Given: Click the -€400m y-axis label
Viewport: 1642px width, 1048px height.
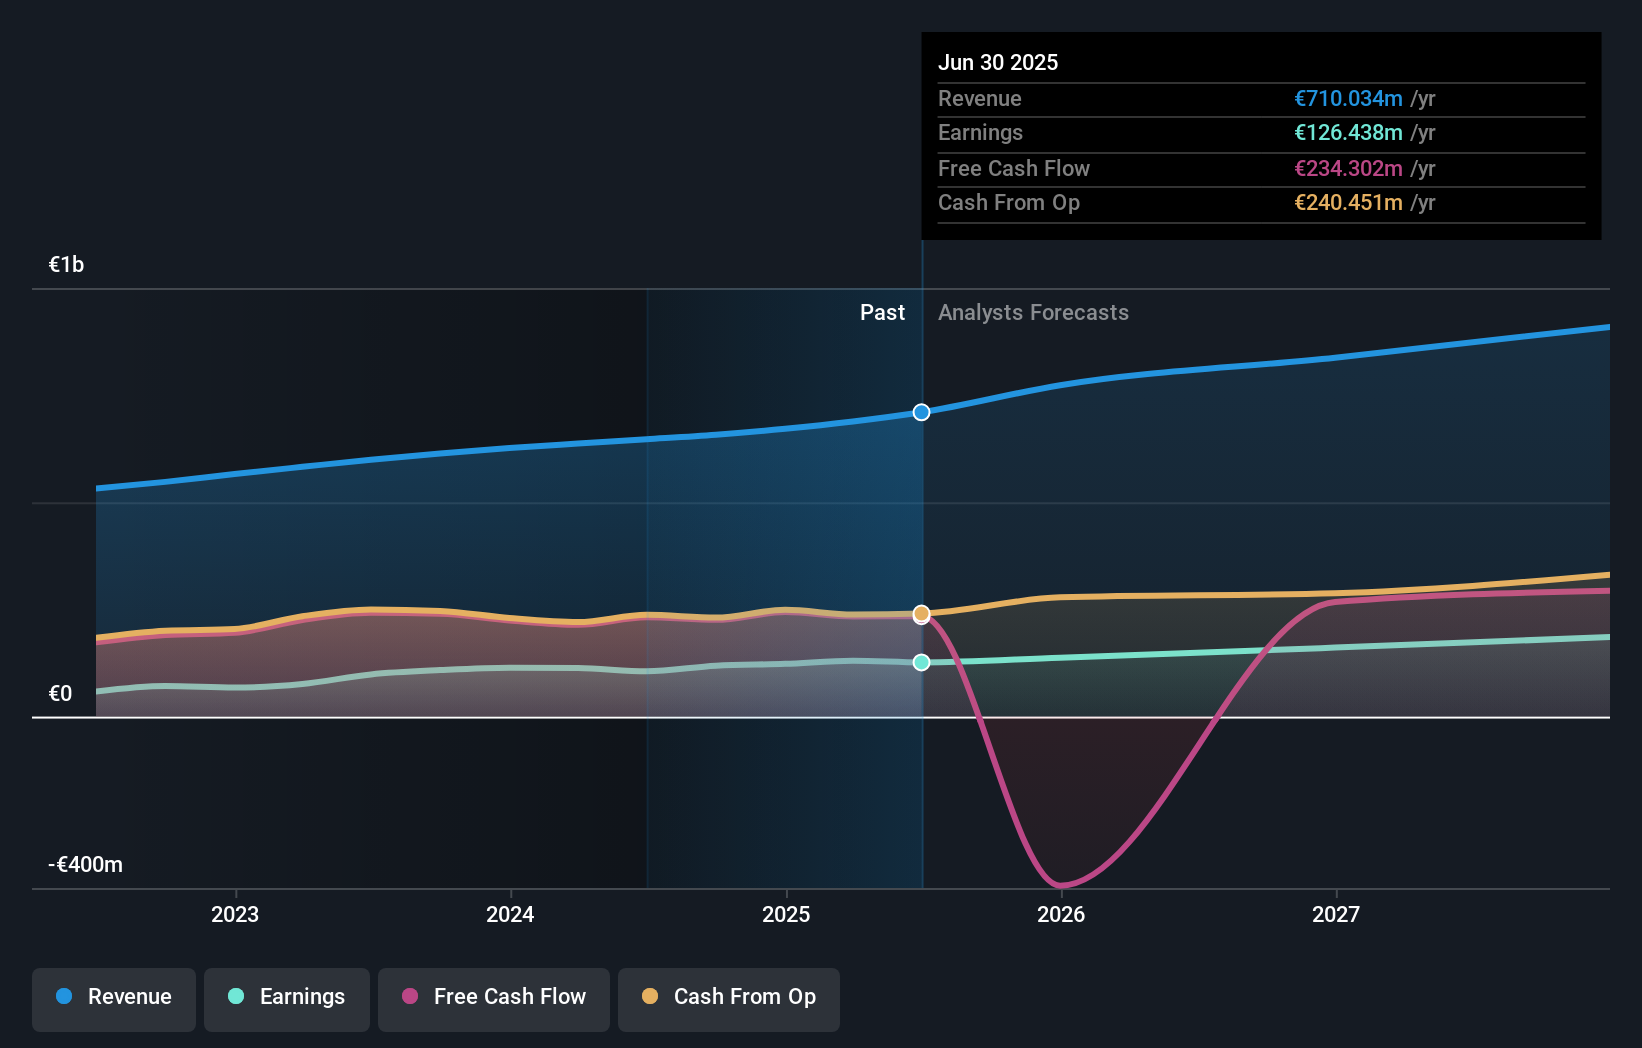Looking at the screenshot, I should pos(85,864).
